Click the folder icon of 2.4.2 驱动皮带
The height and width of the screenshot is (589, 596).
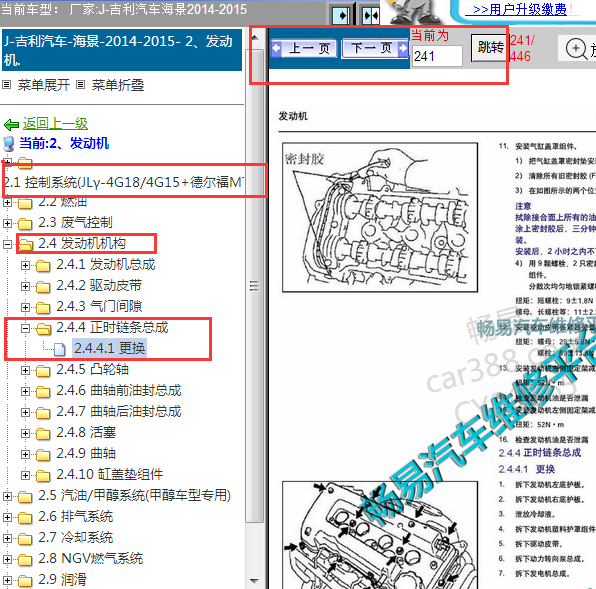pos(43,287)
